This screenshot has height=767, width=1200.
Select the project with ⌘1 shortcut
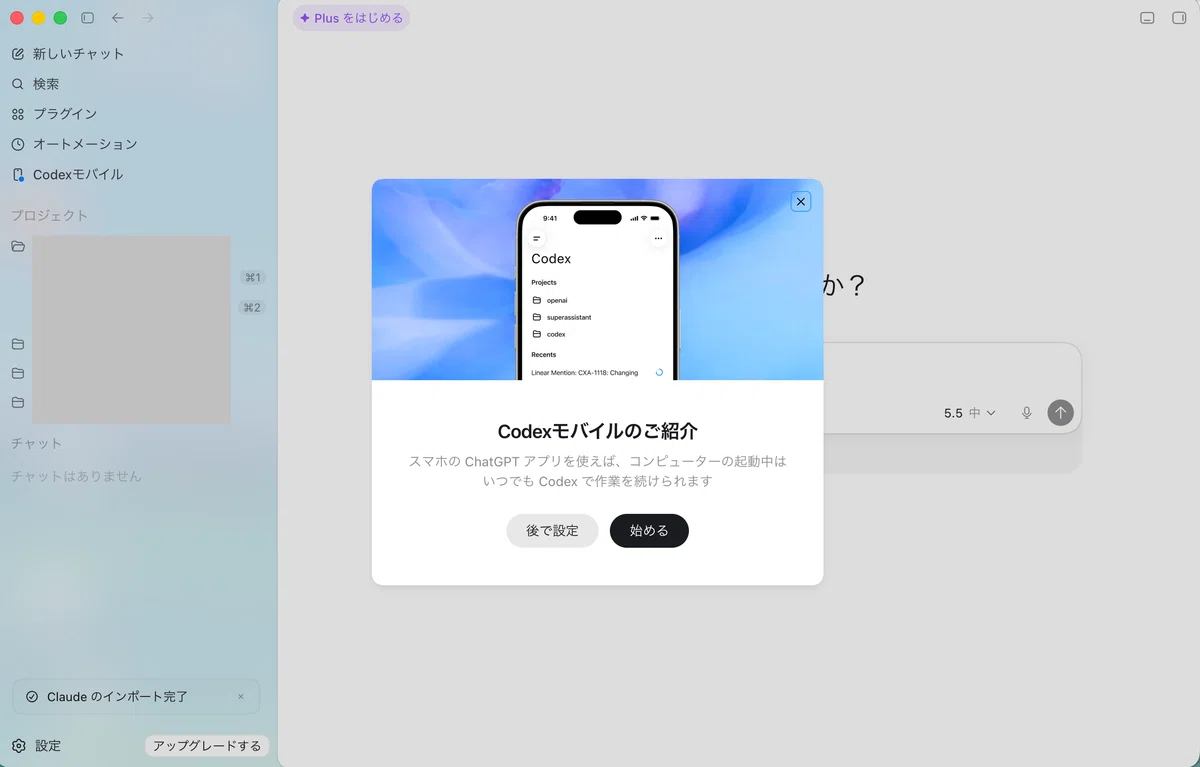(253, 277)
